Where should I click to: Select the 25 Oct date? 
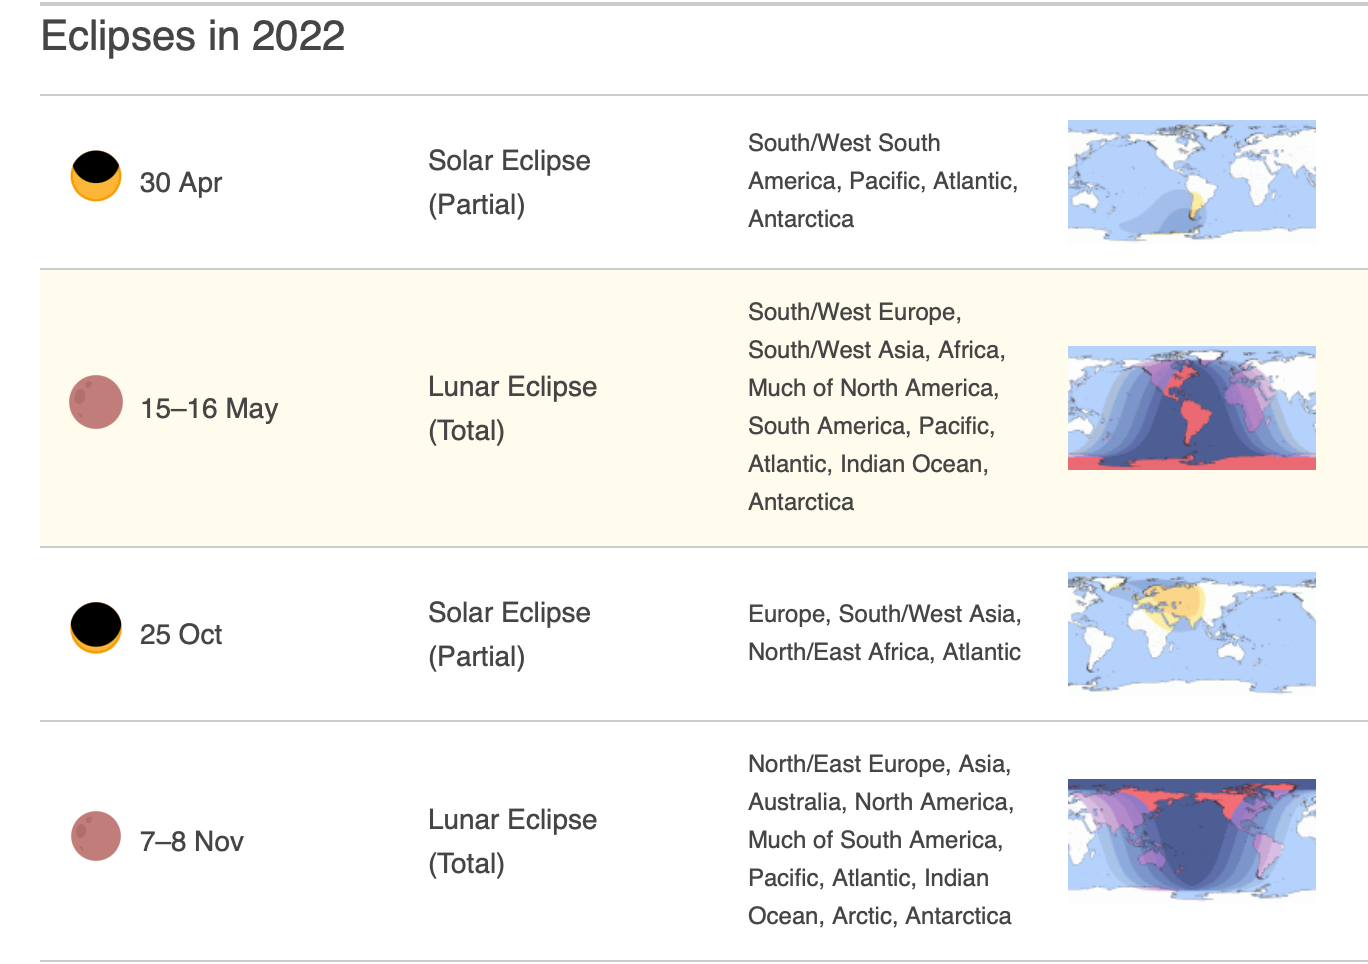[181, 635]
